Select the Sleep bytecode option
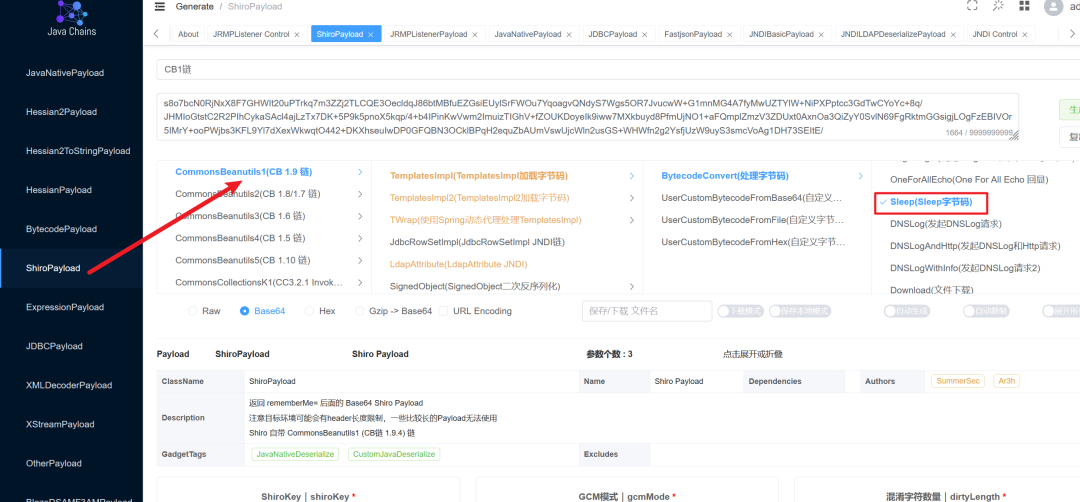This screenshot has width=1080, height=502. coord(931,202)
